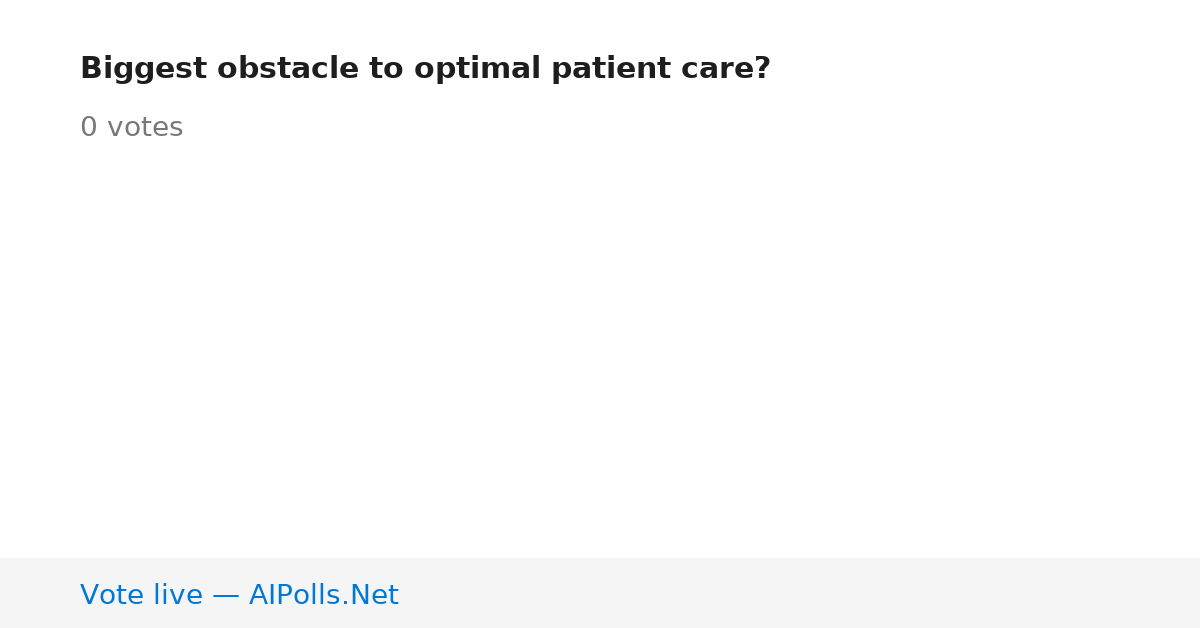Click the word optimal in the heading
1200x628 pixels.
click(477, 69)
